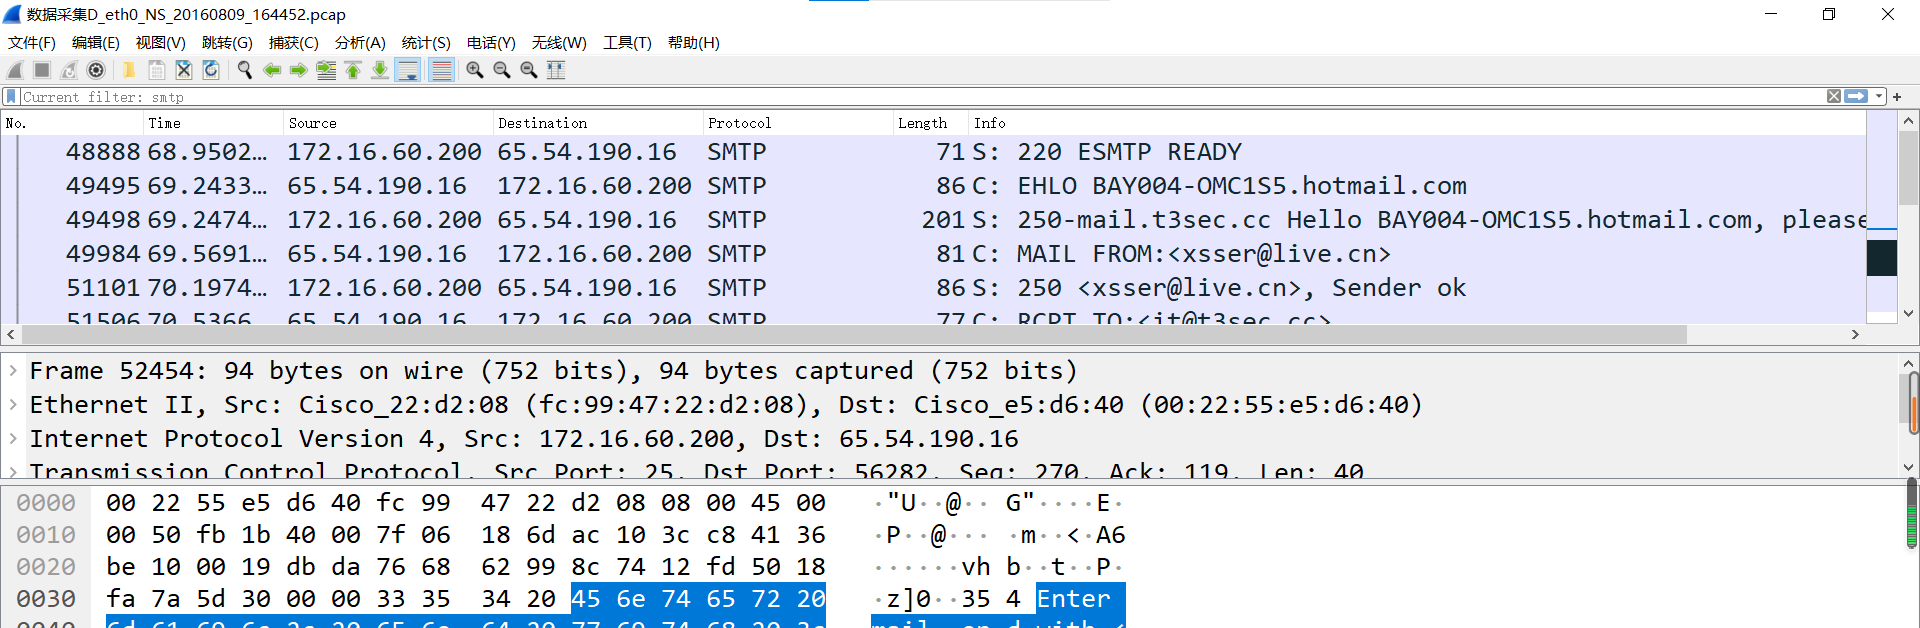Click the display filter input field
The height and width of the screenshot is (628, 1920).
pyautogui.click(x=900, y=97)
